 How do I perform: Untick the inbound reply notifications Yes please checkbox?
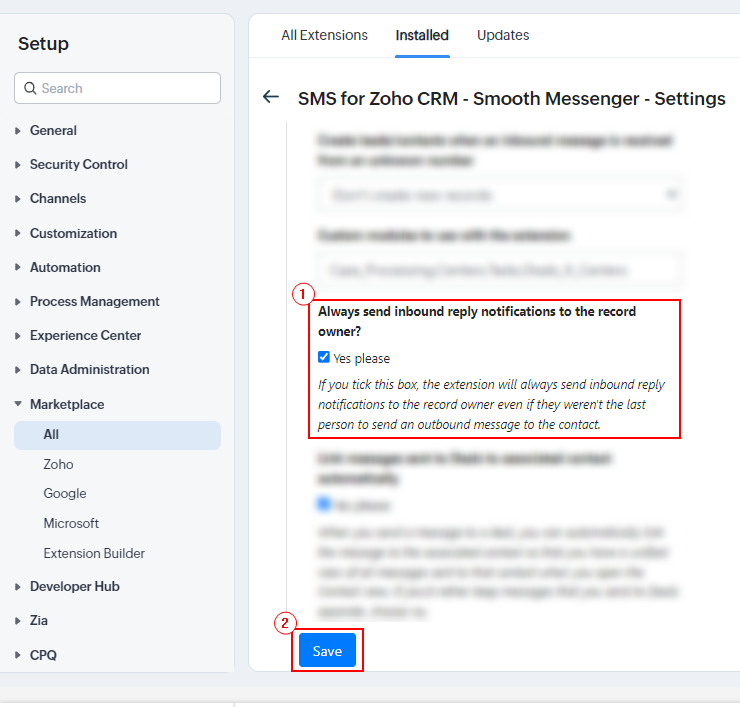pos(324,357)
